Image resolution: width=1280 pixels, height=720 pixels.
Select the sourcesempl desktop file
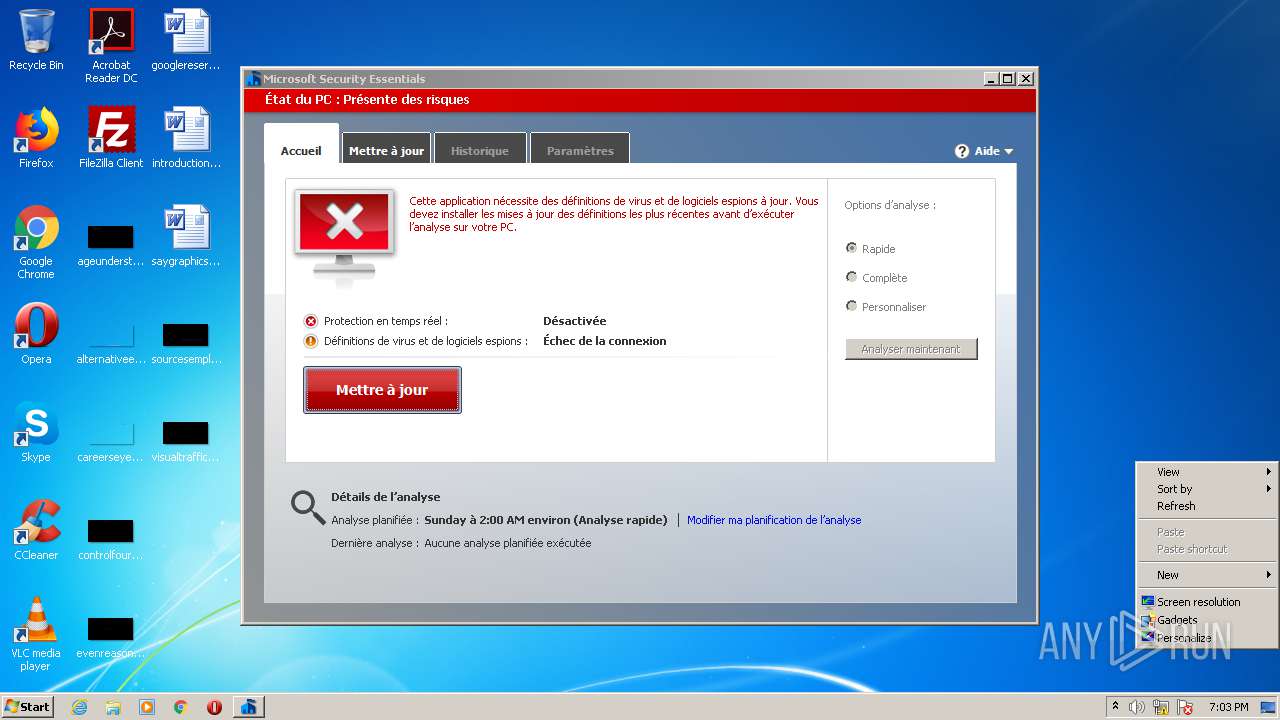(x=186, y=343)
